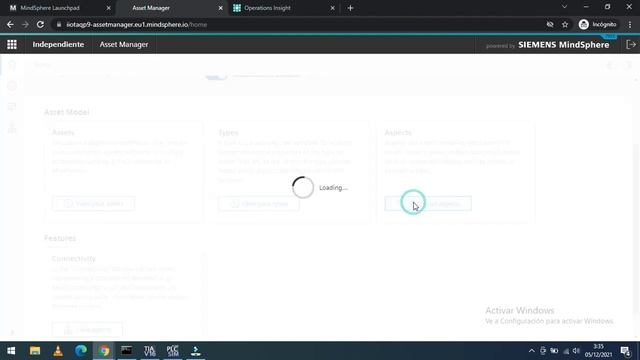
Task: Click the address bar URL field
Action: (x=298, y=24)
